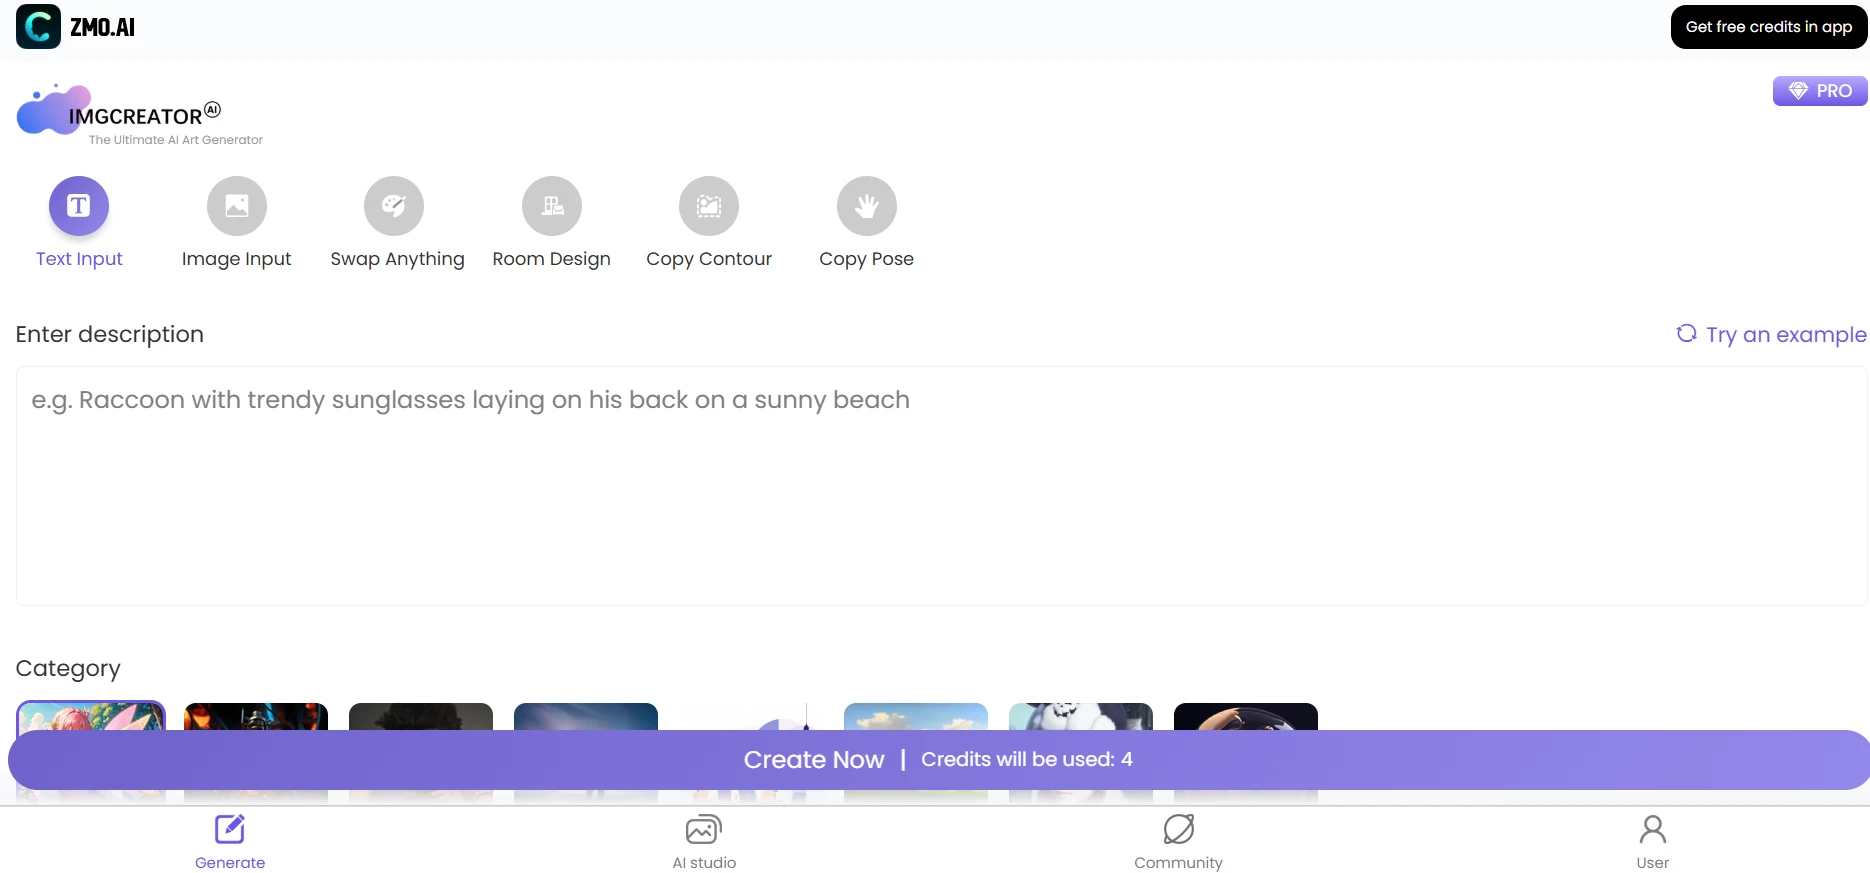The height and width of the screenshot is (873, 1870).
Task: Pick the fiery dark warrior category thumbnail
Action: pyautogui.click(x=256, y=716)
